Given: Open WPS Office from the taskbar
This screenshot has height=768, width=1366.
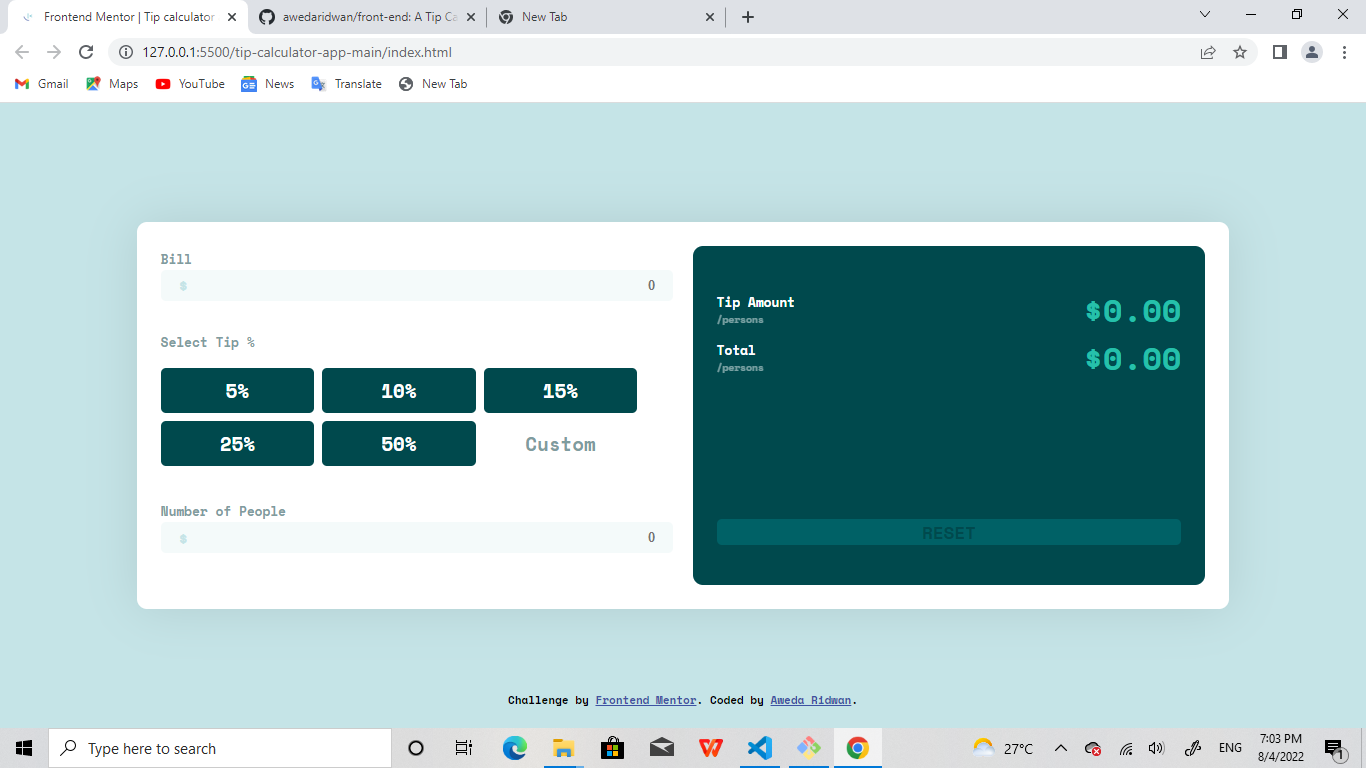Looking at the screenshot, I should point(711,748).
